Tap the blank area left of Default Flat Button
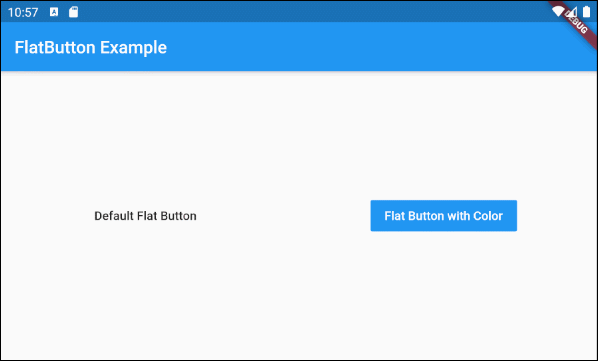The height and width of the screenshot is (361, 598). coord(40,216)
